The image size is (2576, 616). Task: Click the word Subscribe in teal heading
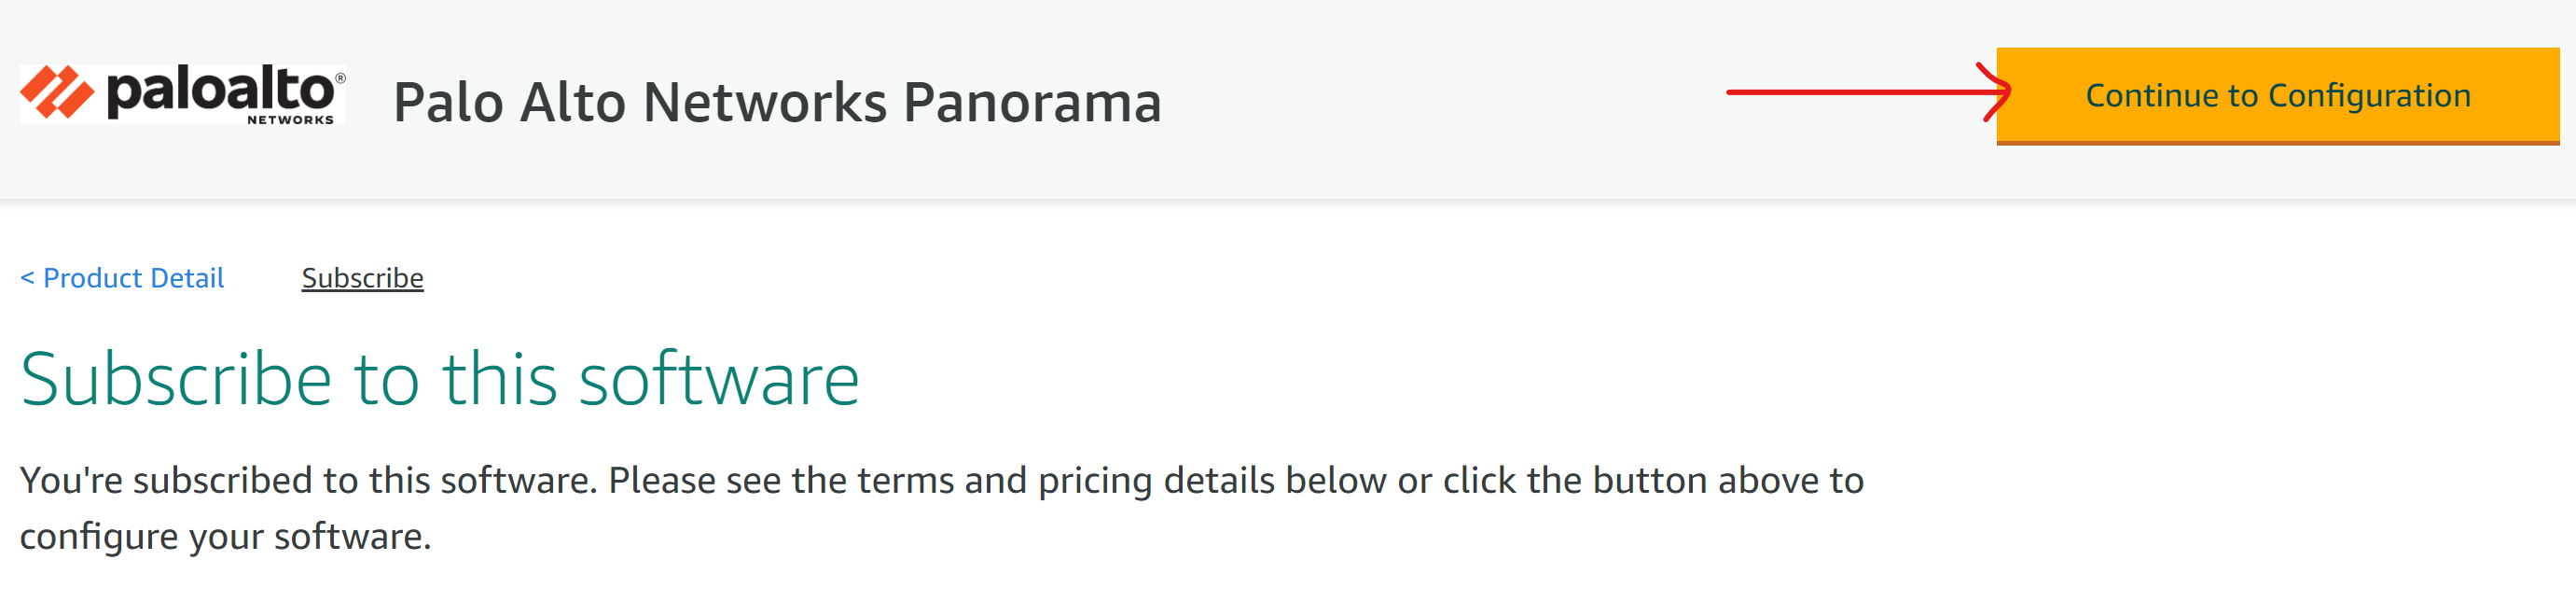coord(176,380)
